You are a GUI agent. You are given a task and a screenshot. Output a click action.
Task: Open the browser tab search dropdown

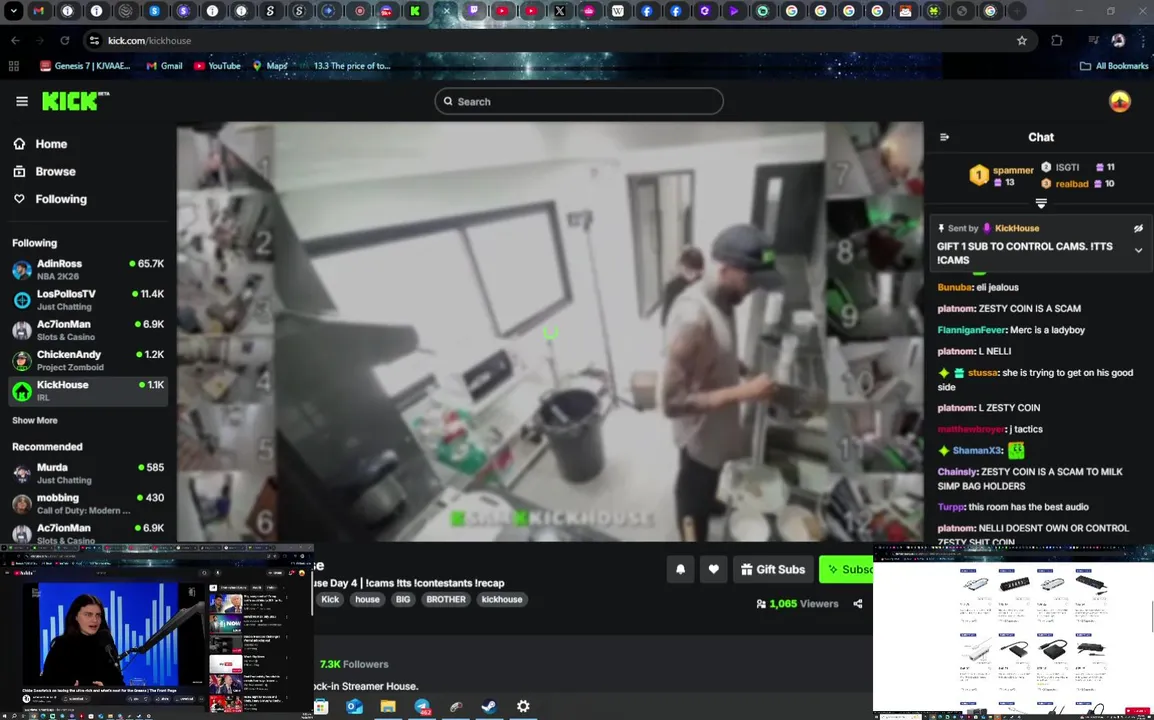point(13,11)
